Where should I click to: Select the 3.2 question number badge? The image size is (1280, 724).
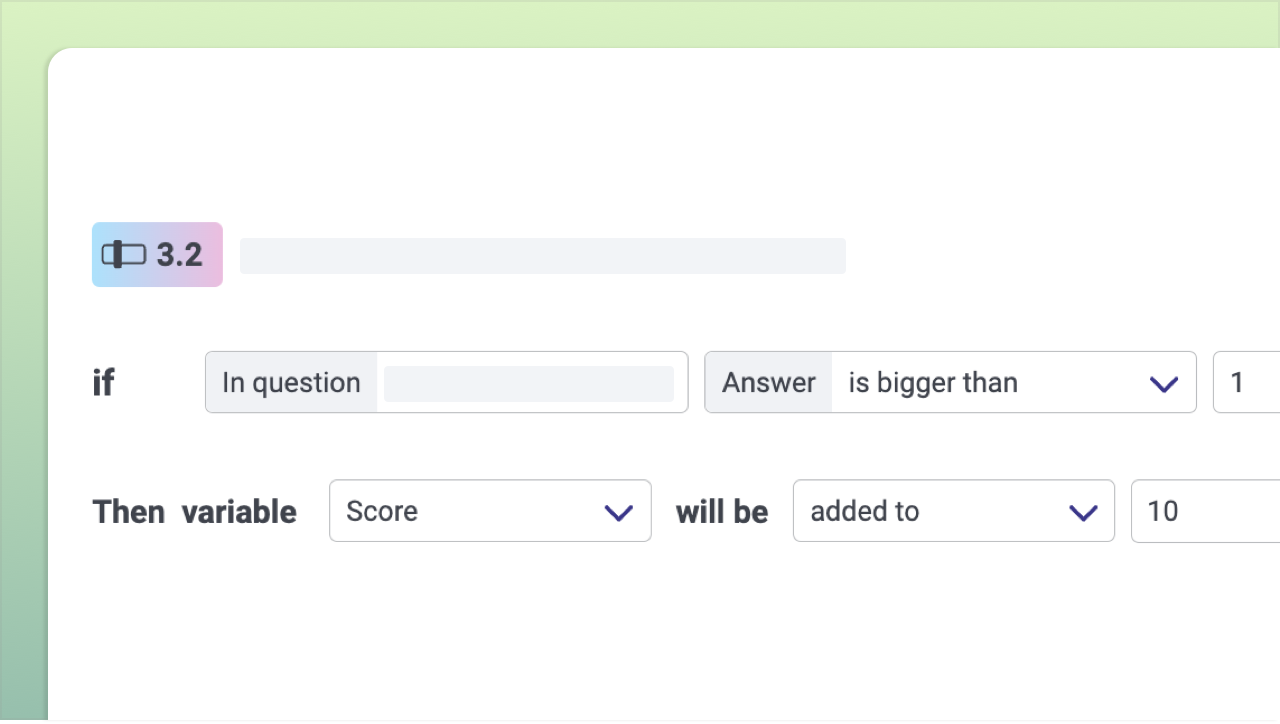coord(157,255)
